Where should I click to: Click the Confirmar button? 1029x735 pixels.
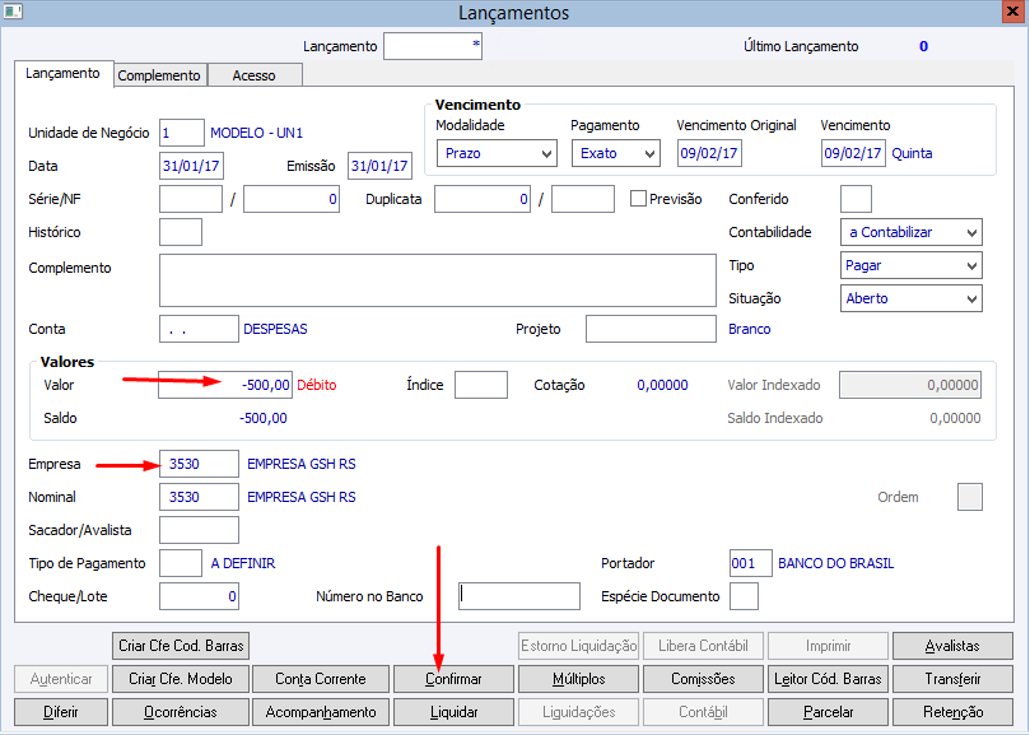point(453,679)
